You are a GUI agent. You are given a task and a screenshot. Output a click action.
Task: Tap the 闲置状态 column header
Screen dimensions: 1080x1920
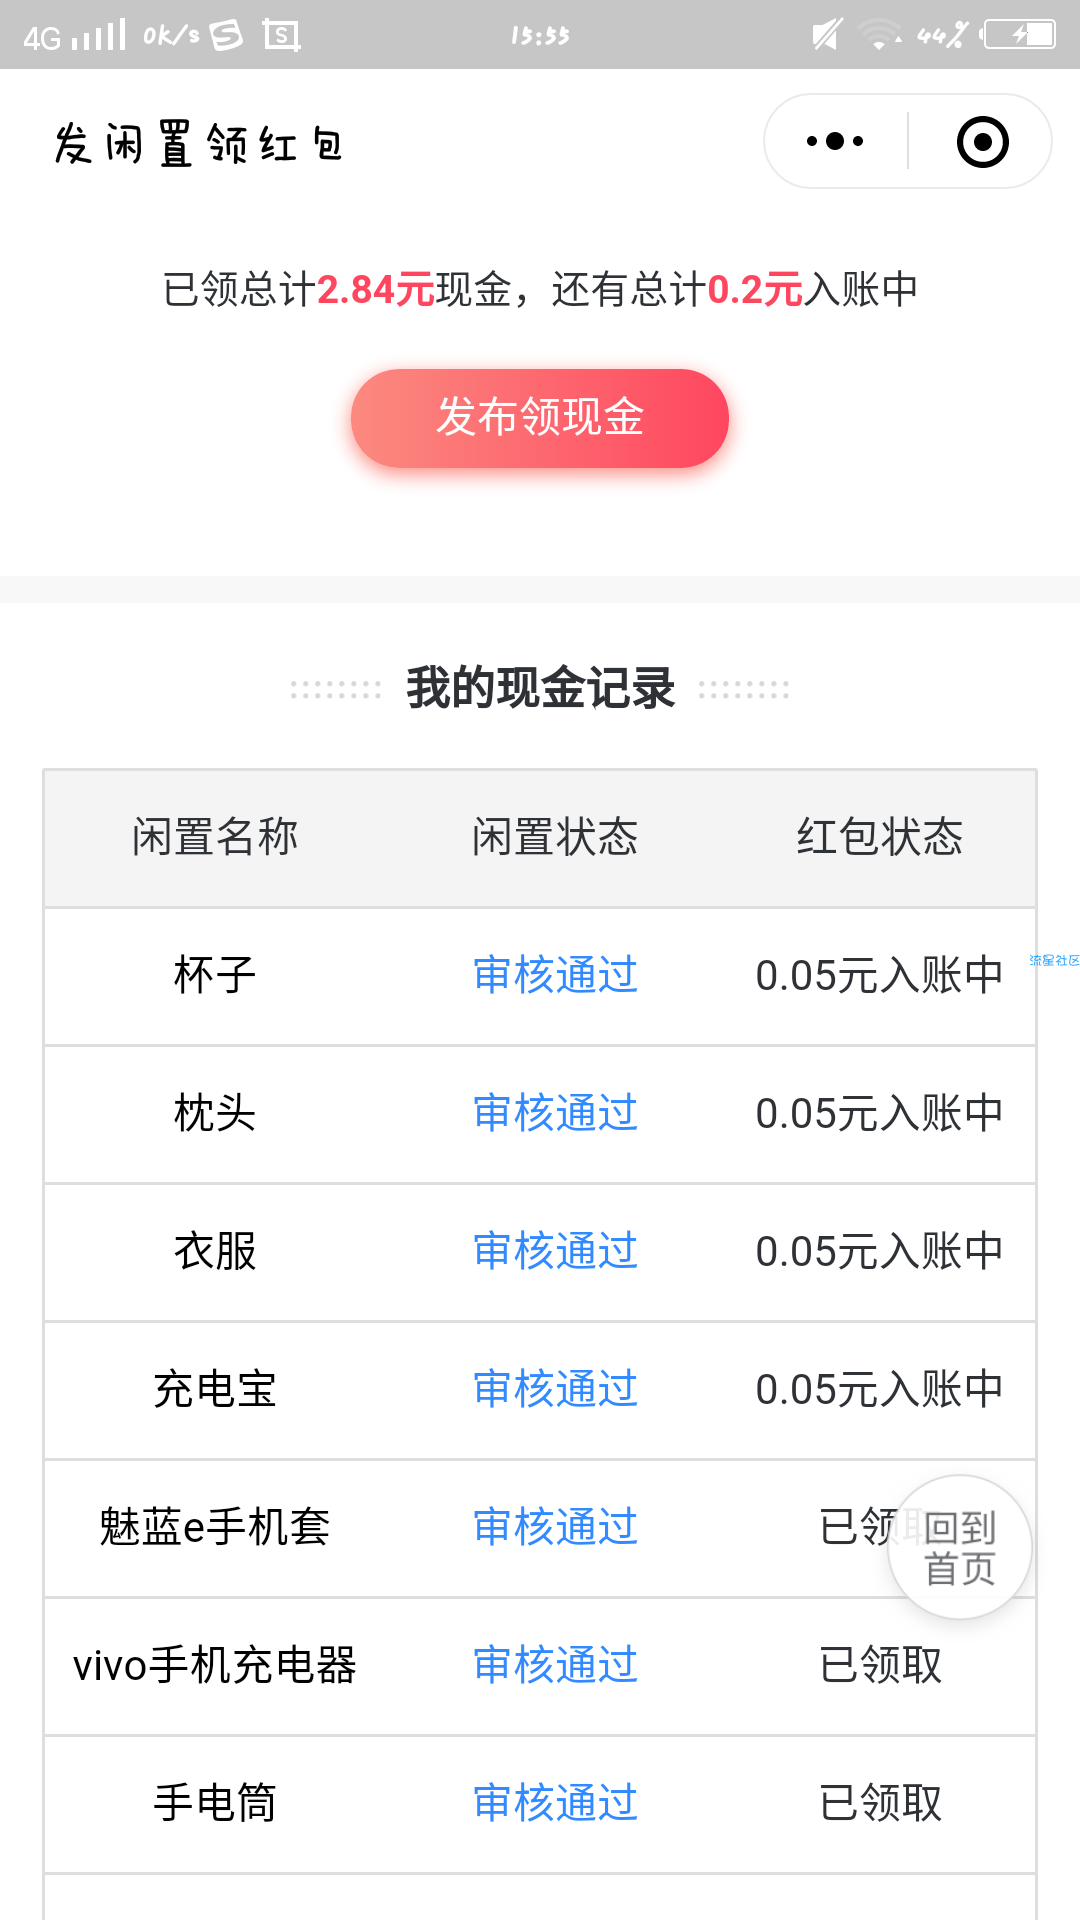(x=555, y=837)
